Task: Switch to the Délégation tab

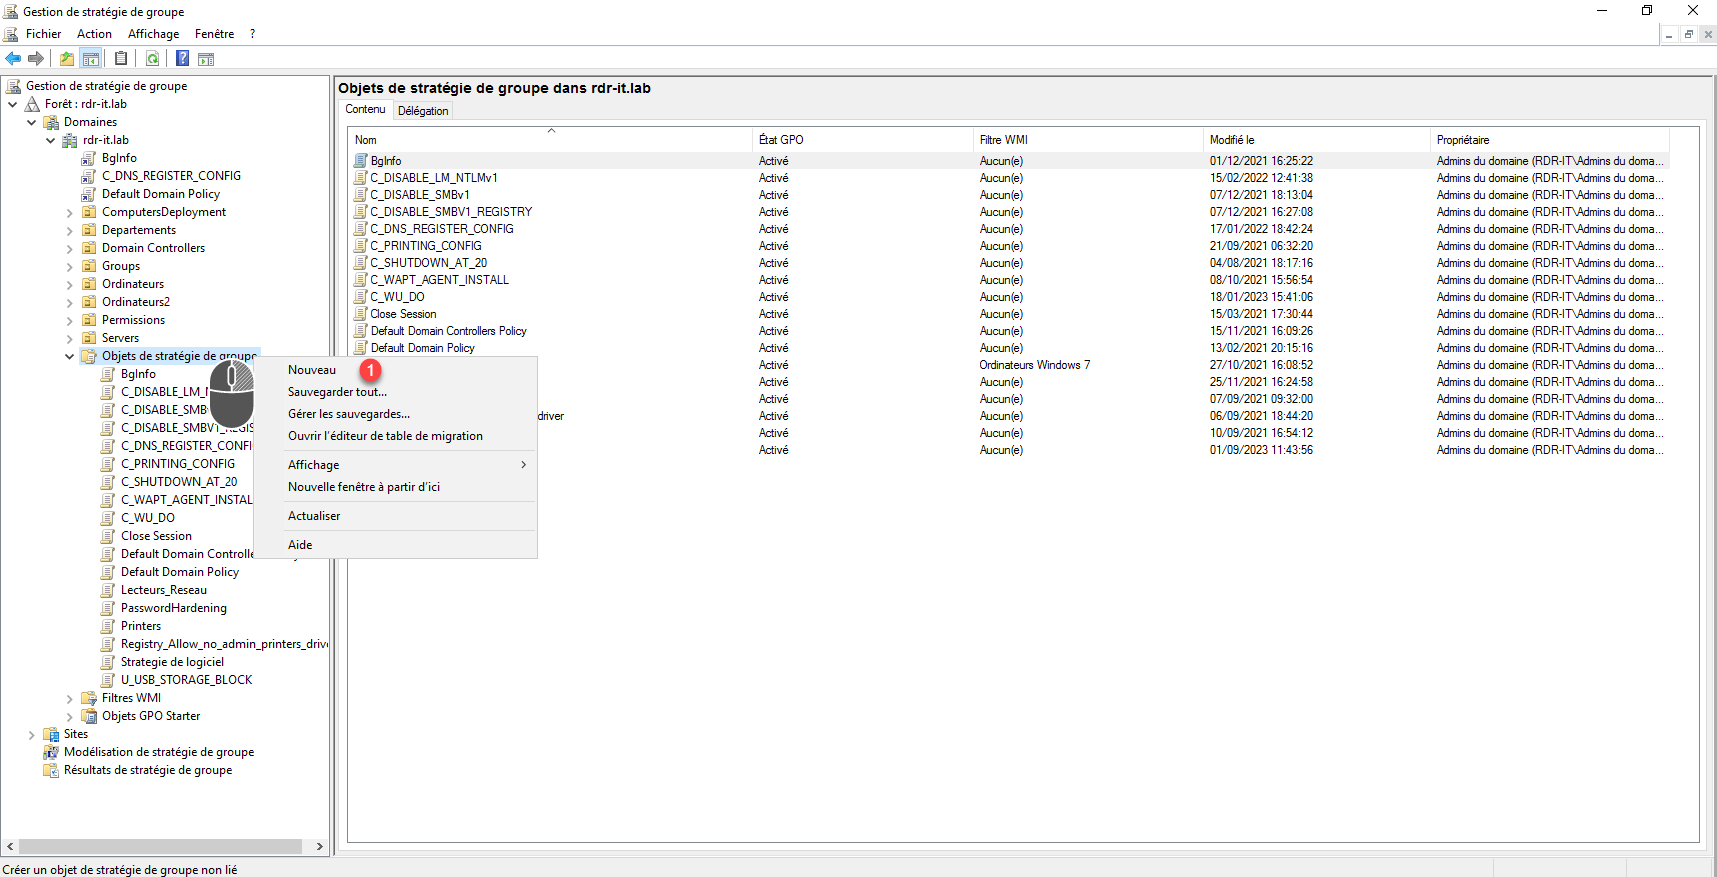Action: tap(423, 111)
